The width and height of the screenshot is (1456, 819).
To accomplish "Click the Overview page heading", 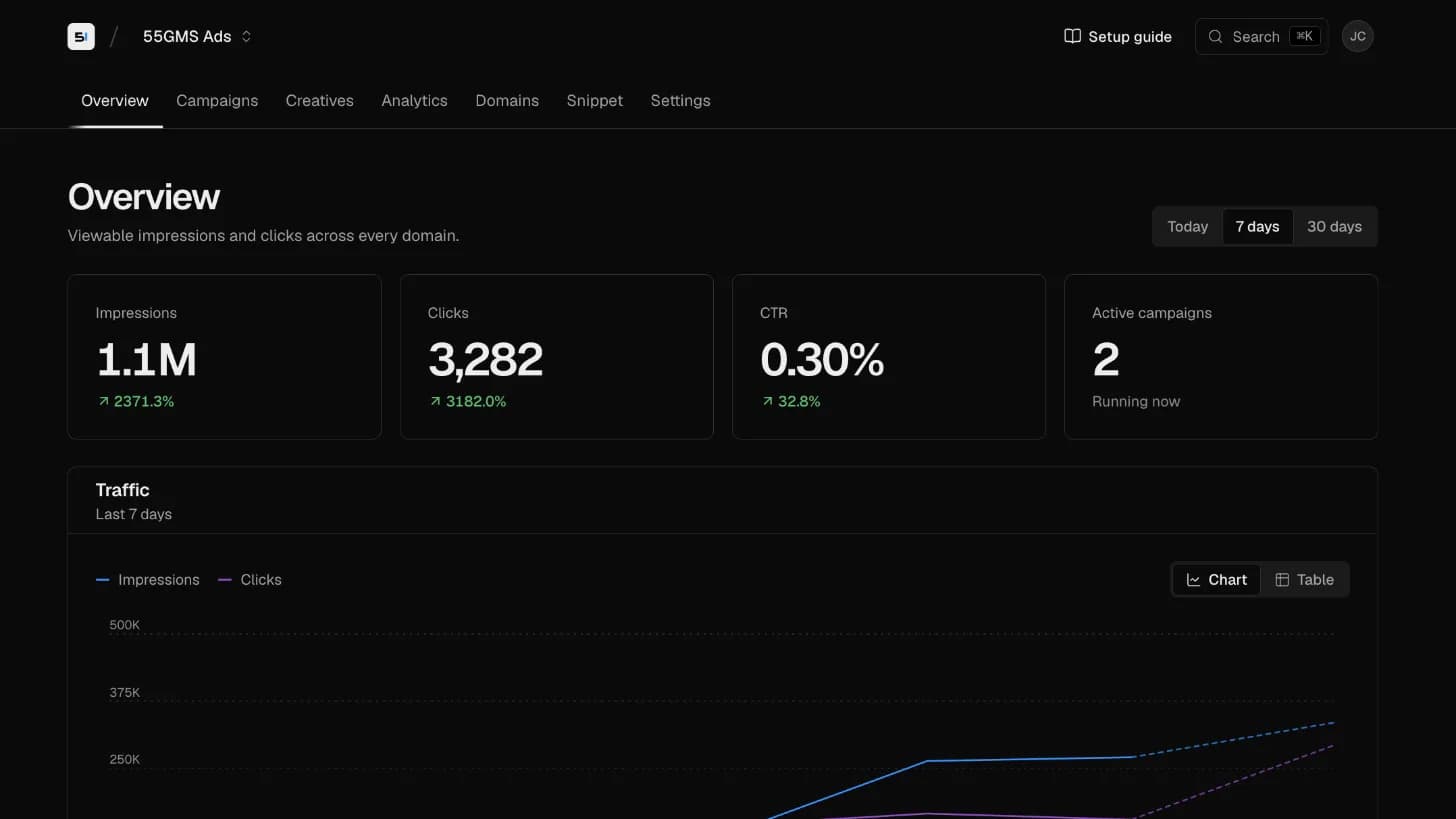I will (x=144, y=196).
